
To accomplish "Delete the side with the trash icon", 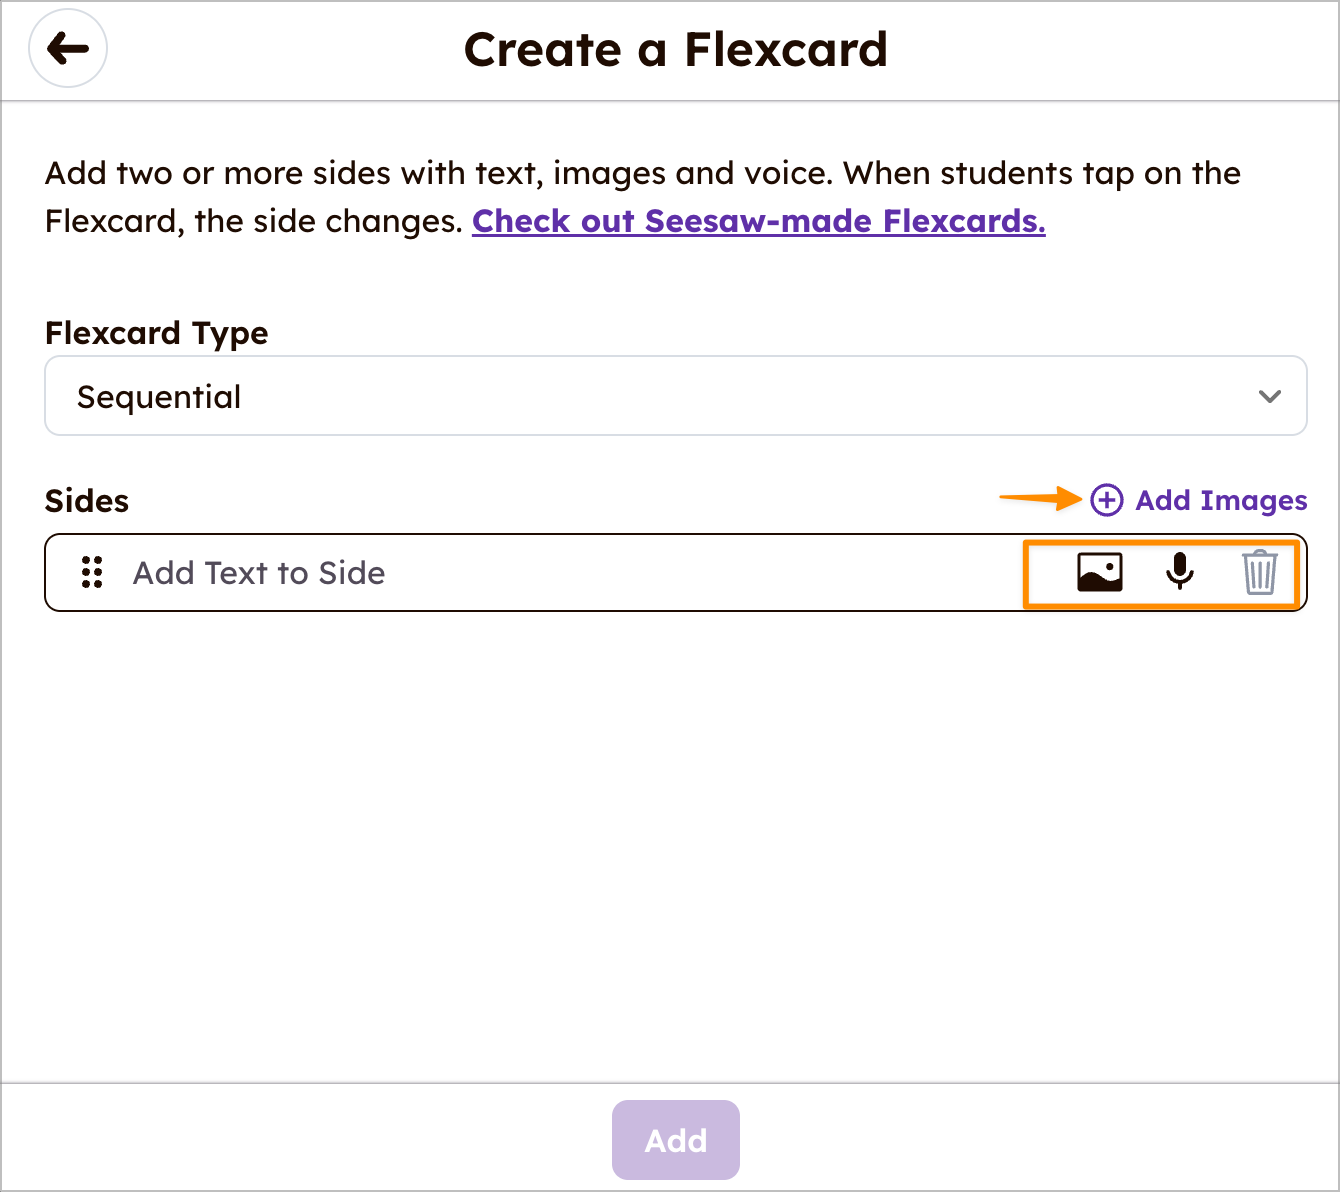I will 1259,572.
